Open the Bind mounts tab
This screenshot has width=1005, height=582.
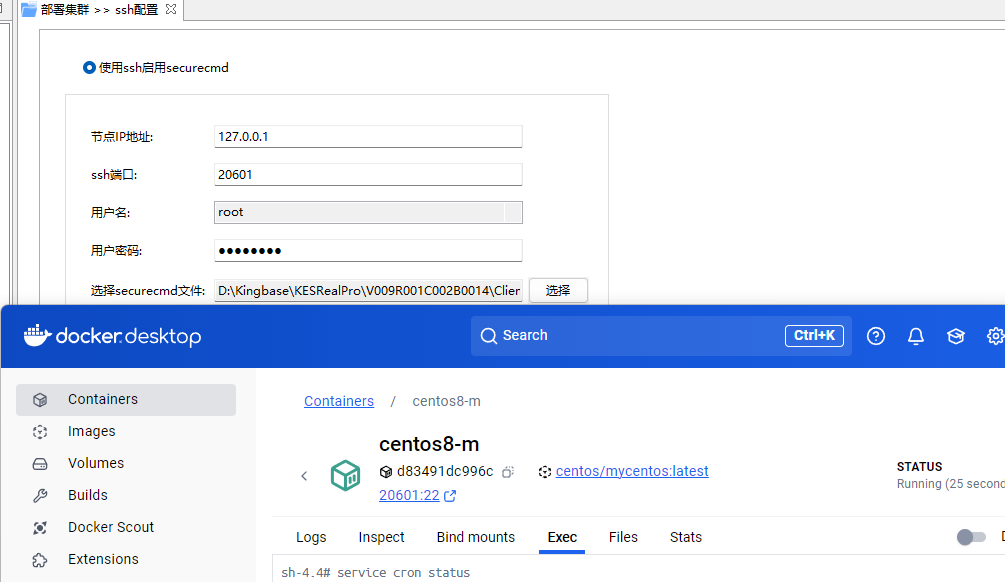[476, 537]
